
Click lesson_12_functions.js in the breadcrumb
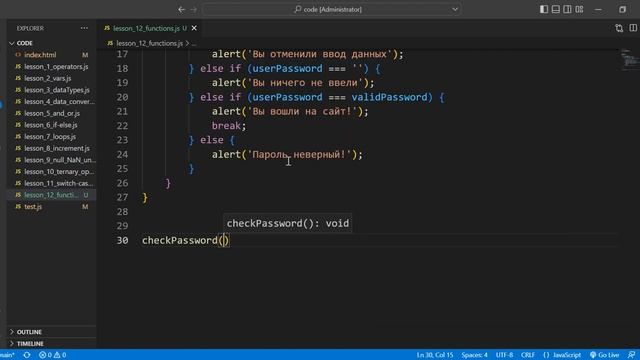coord(149,43)
